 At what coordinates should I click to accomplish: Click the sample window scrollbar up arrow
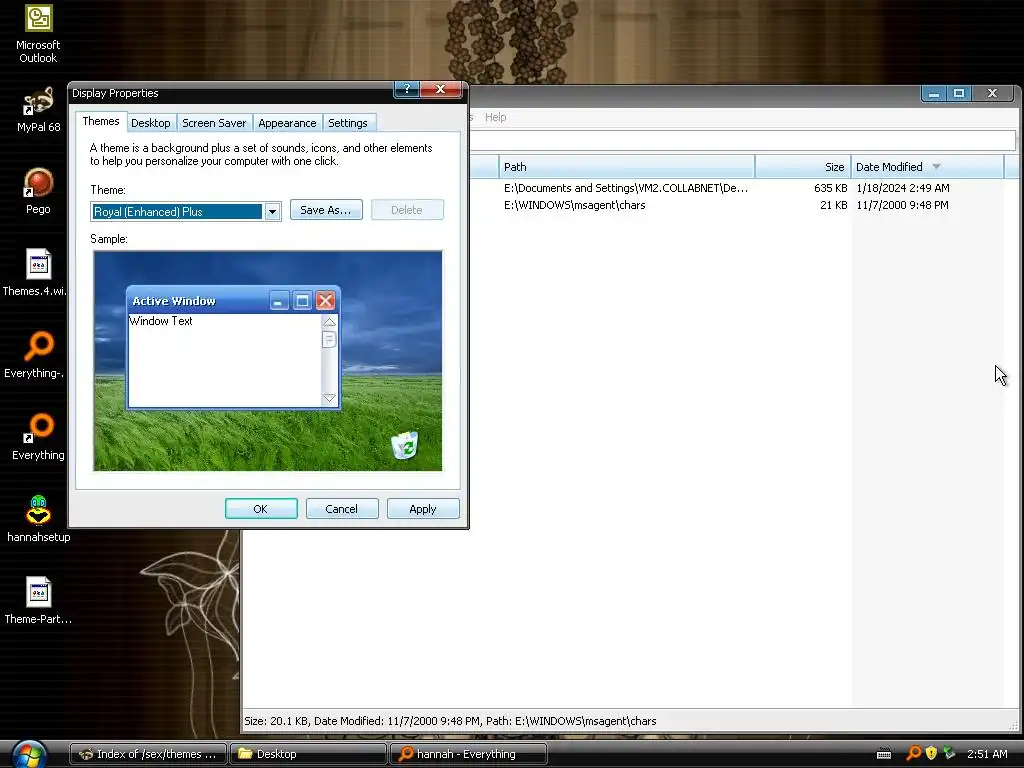tap(329, 323)
